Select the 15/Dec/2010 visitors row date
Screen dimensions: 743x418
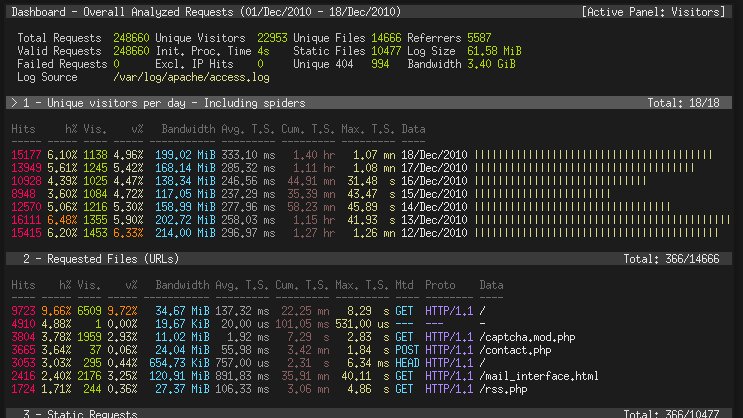(434, 194)
